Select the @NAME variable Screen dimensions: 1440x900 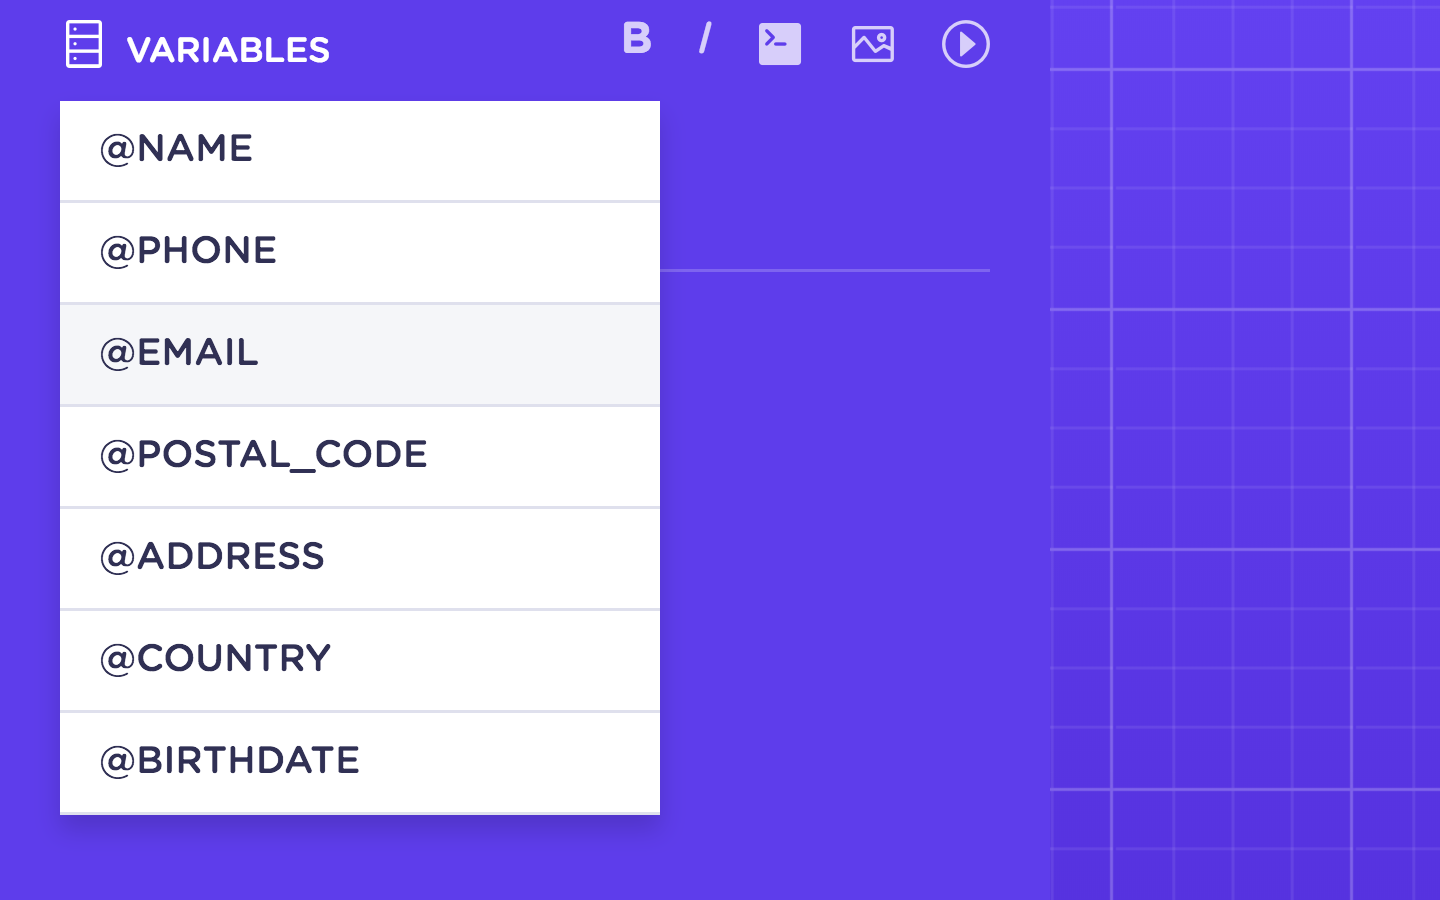coord(360,151)
